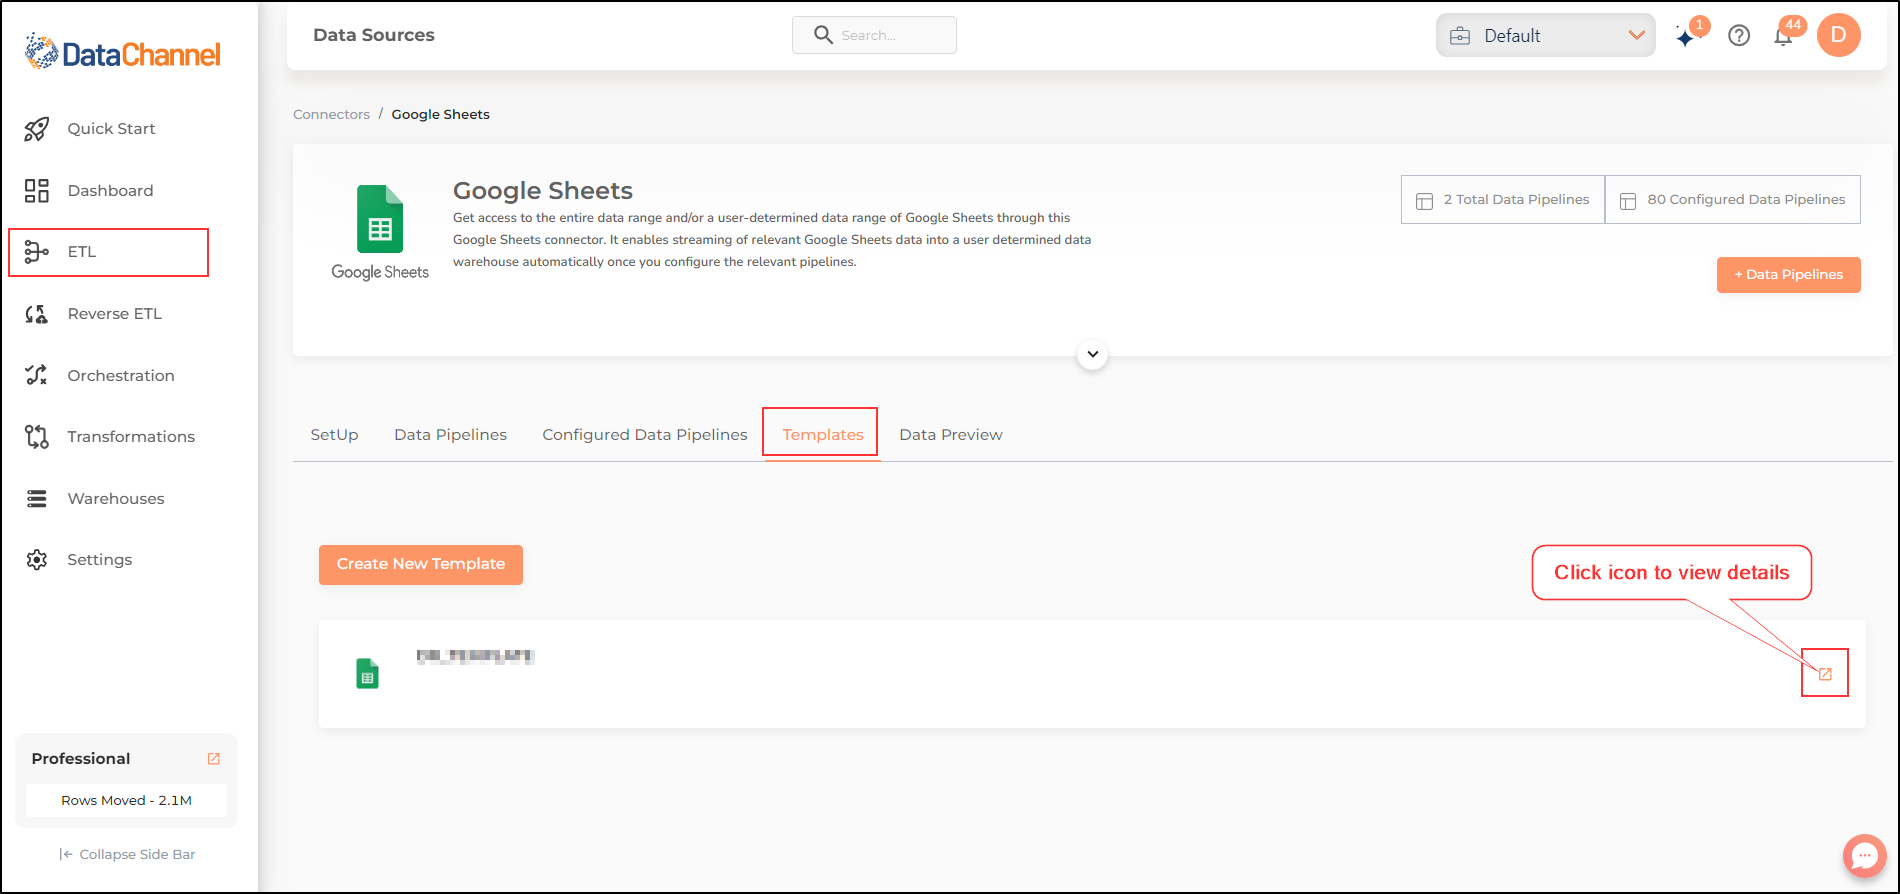
Task: Click the template's Google Sheets file icon
Action: (x=368, y=674)
